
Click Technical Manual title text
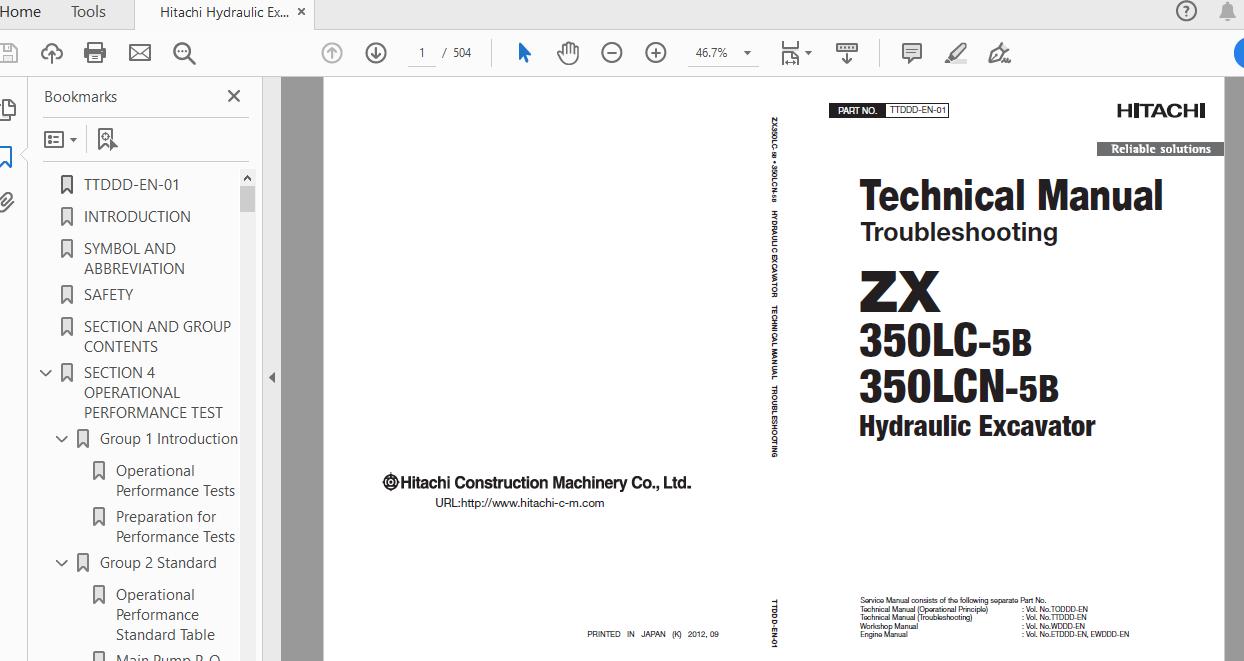pyautogui.click(x=1011, y=195)
